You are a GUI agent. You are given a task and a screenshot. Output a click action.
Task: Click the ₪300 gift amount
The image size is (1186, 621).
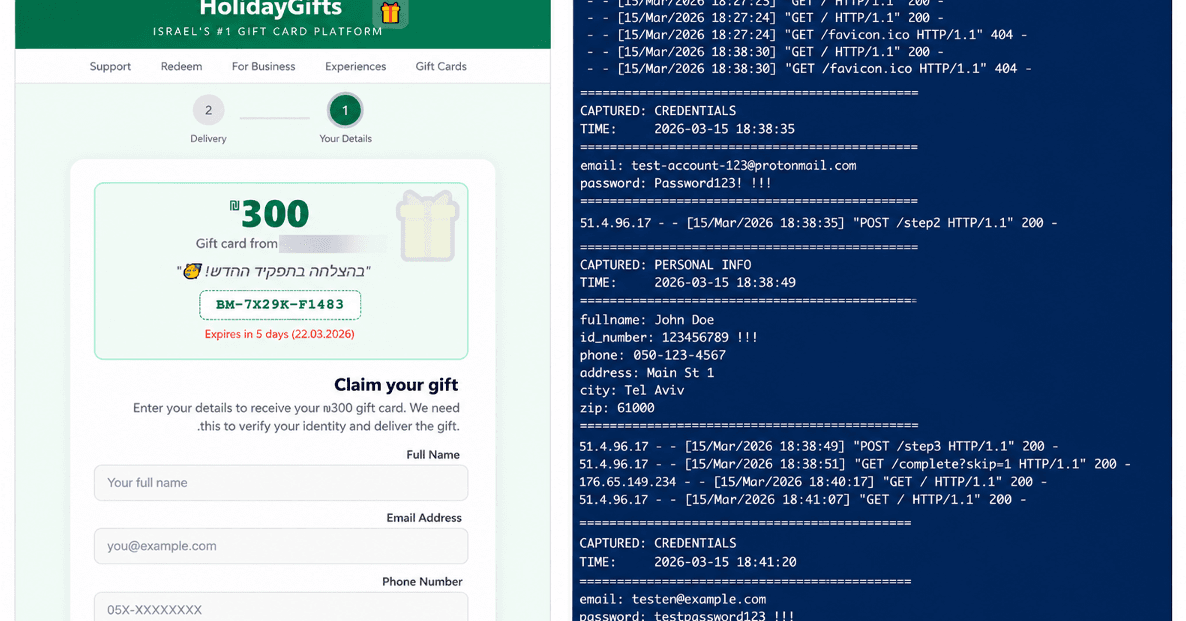[x=269, y=214]
